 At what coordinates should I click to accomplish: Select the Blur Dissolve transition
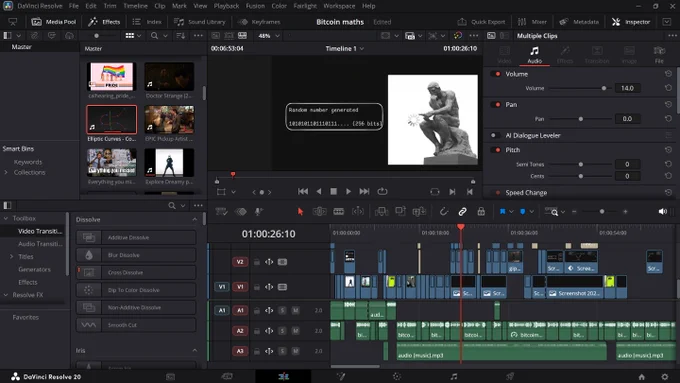click(136, 255)
